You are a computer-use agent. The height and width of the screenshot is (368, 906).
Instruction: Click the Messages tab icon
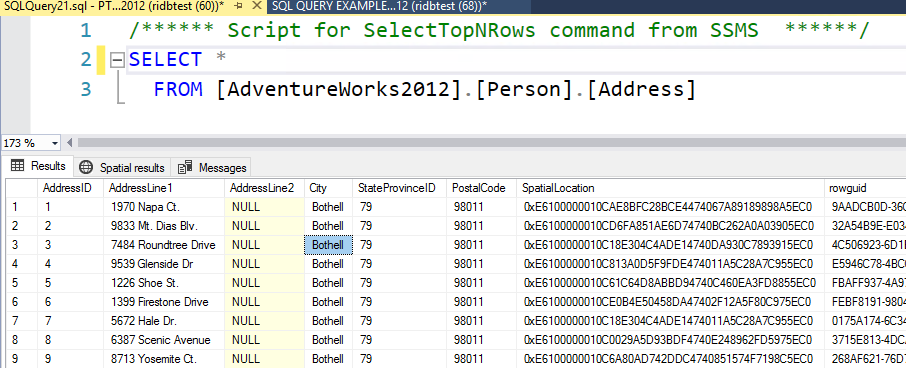(x=185, y=168)
